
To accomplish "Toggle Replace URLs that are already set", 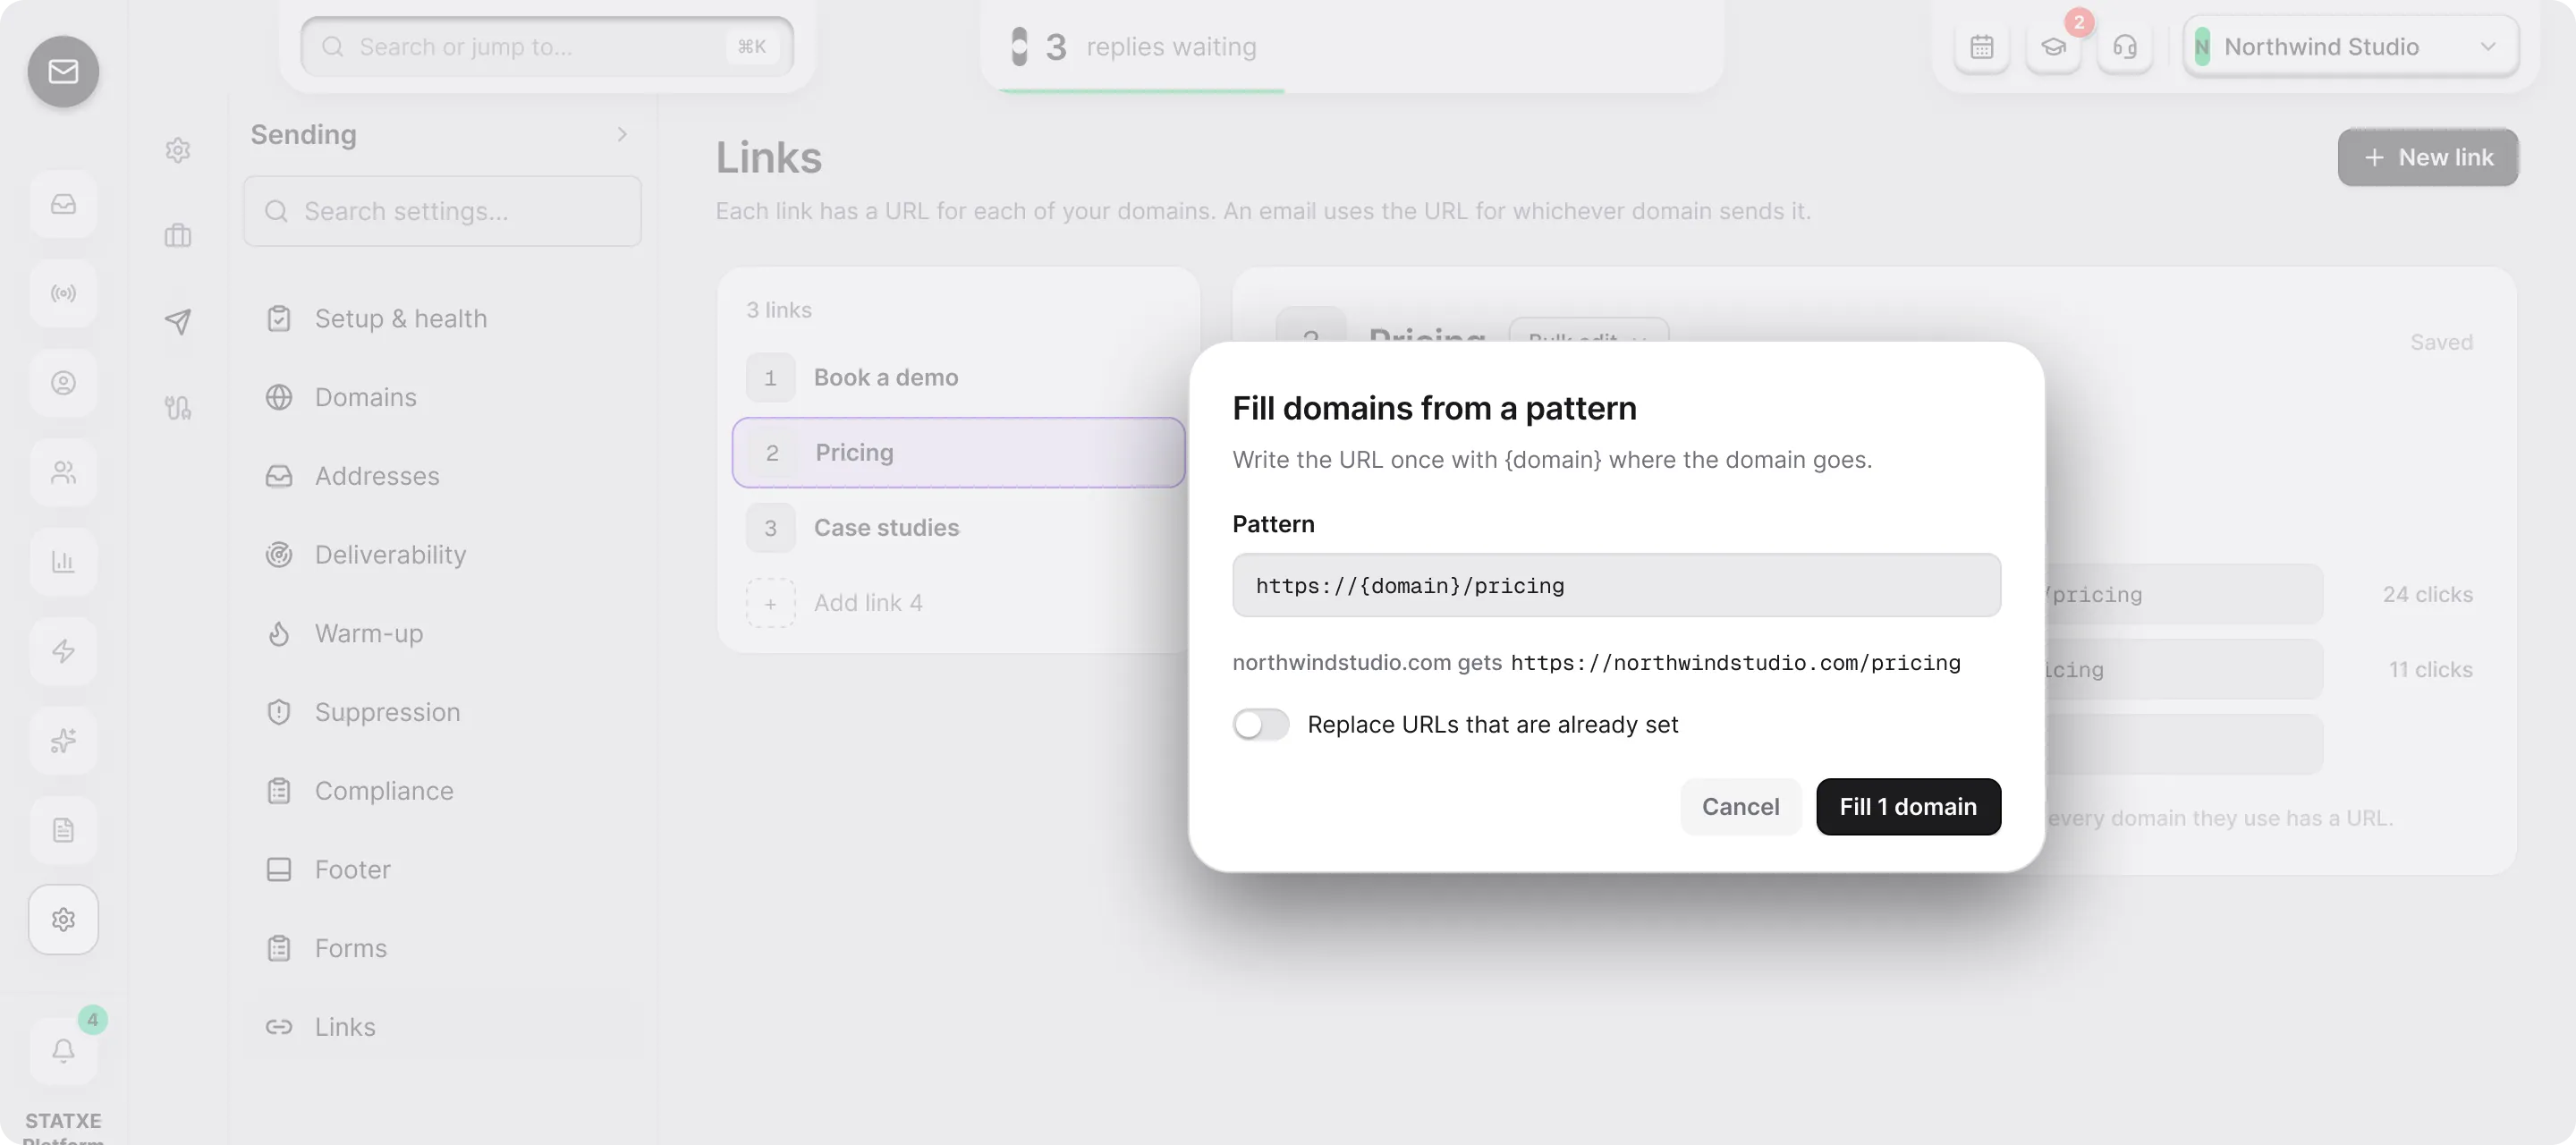I will point(1260,724).
